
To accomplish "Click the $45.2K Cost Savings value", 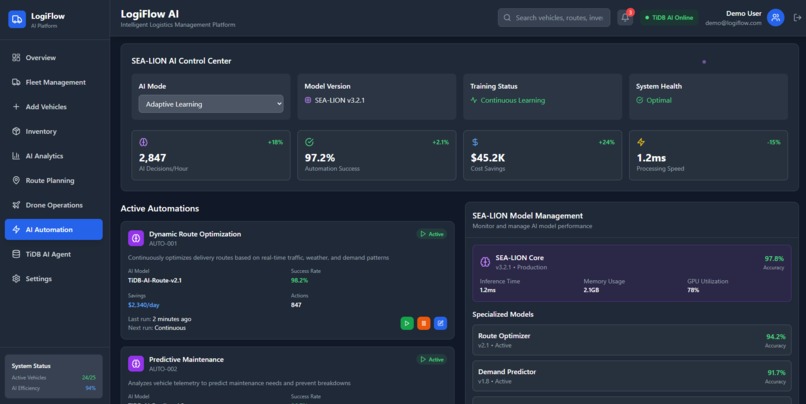I will (x=487, y=158).
